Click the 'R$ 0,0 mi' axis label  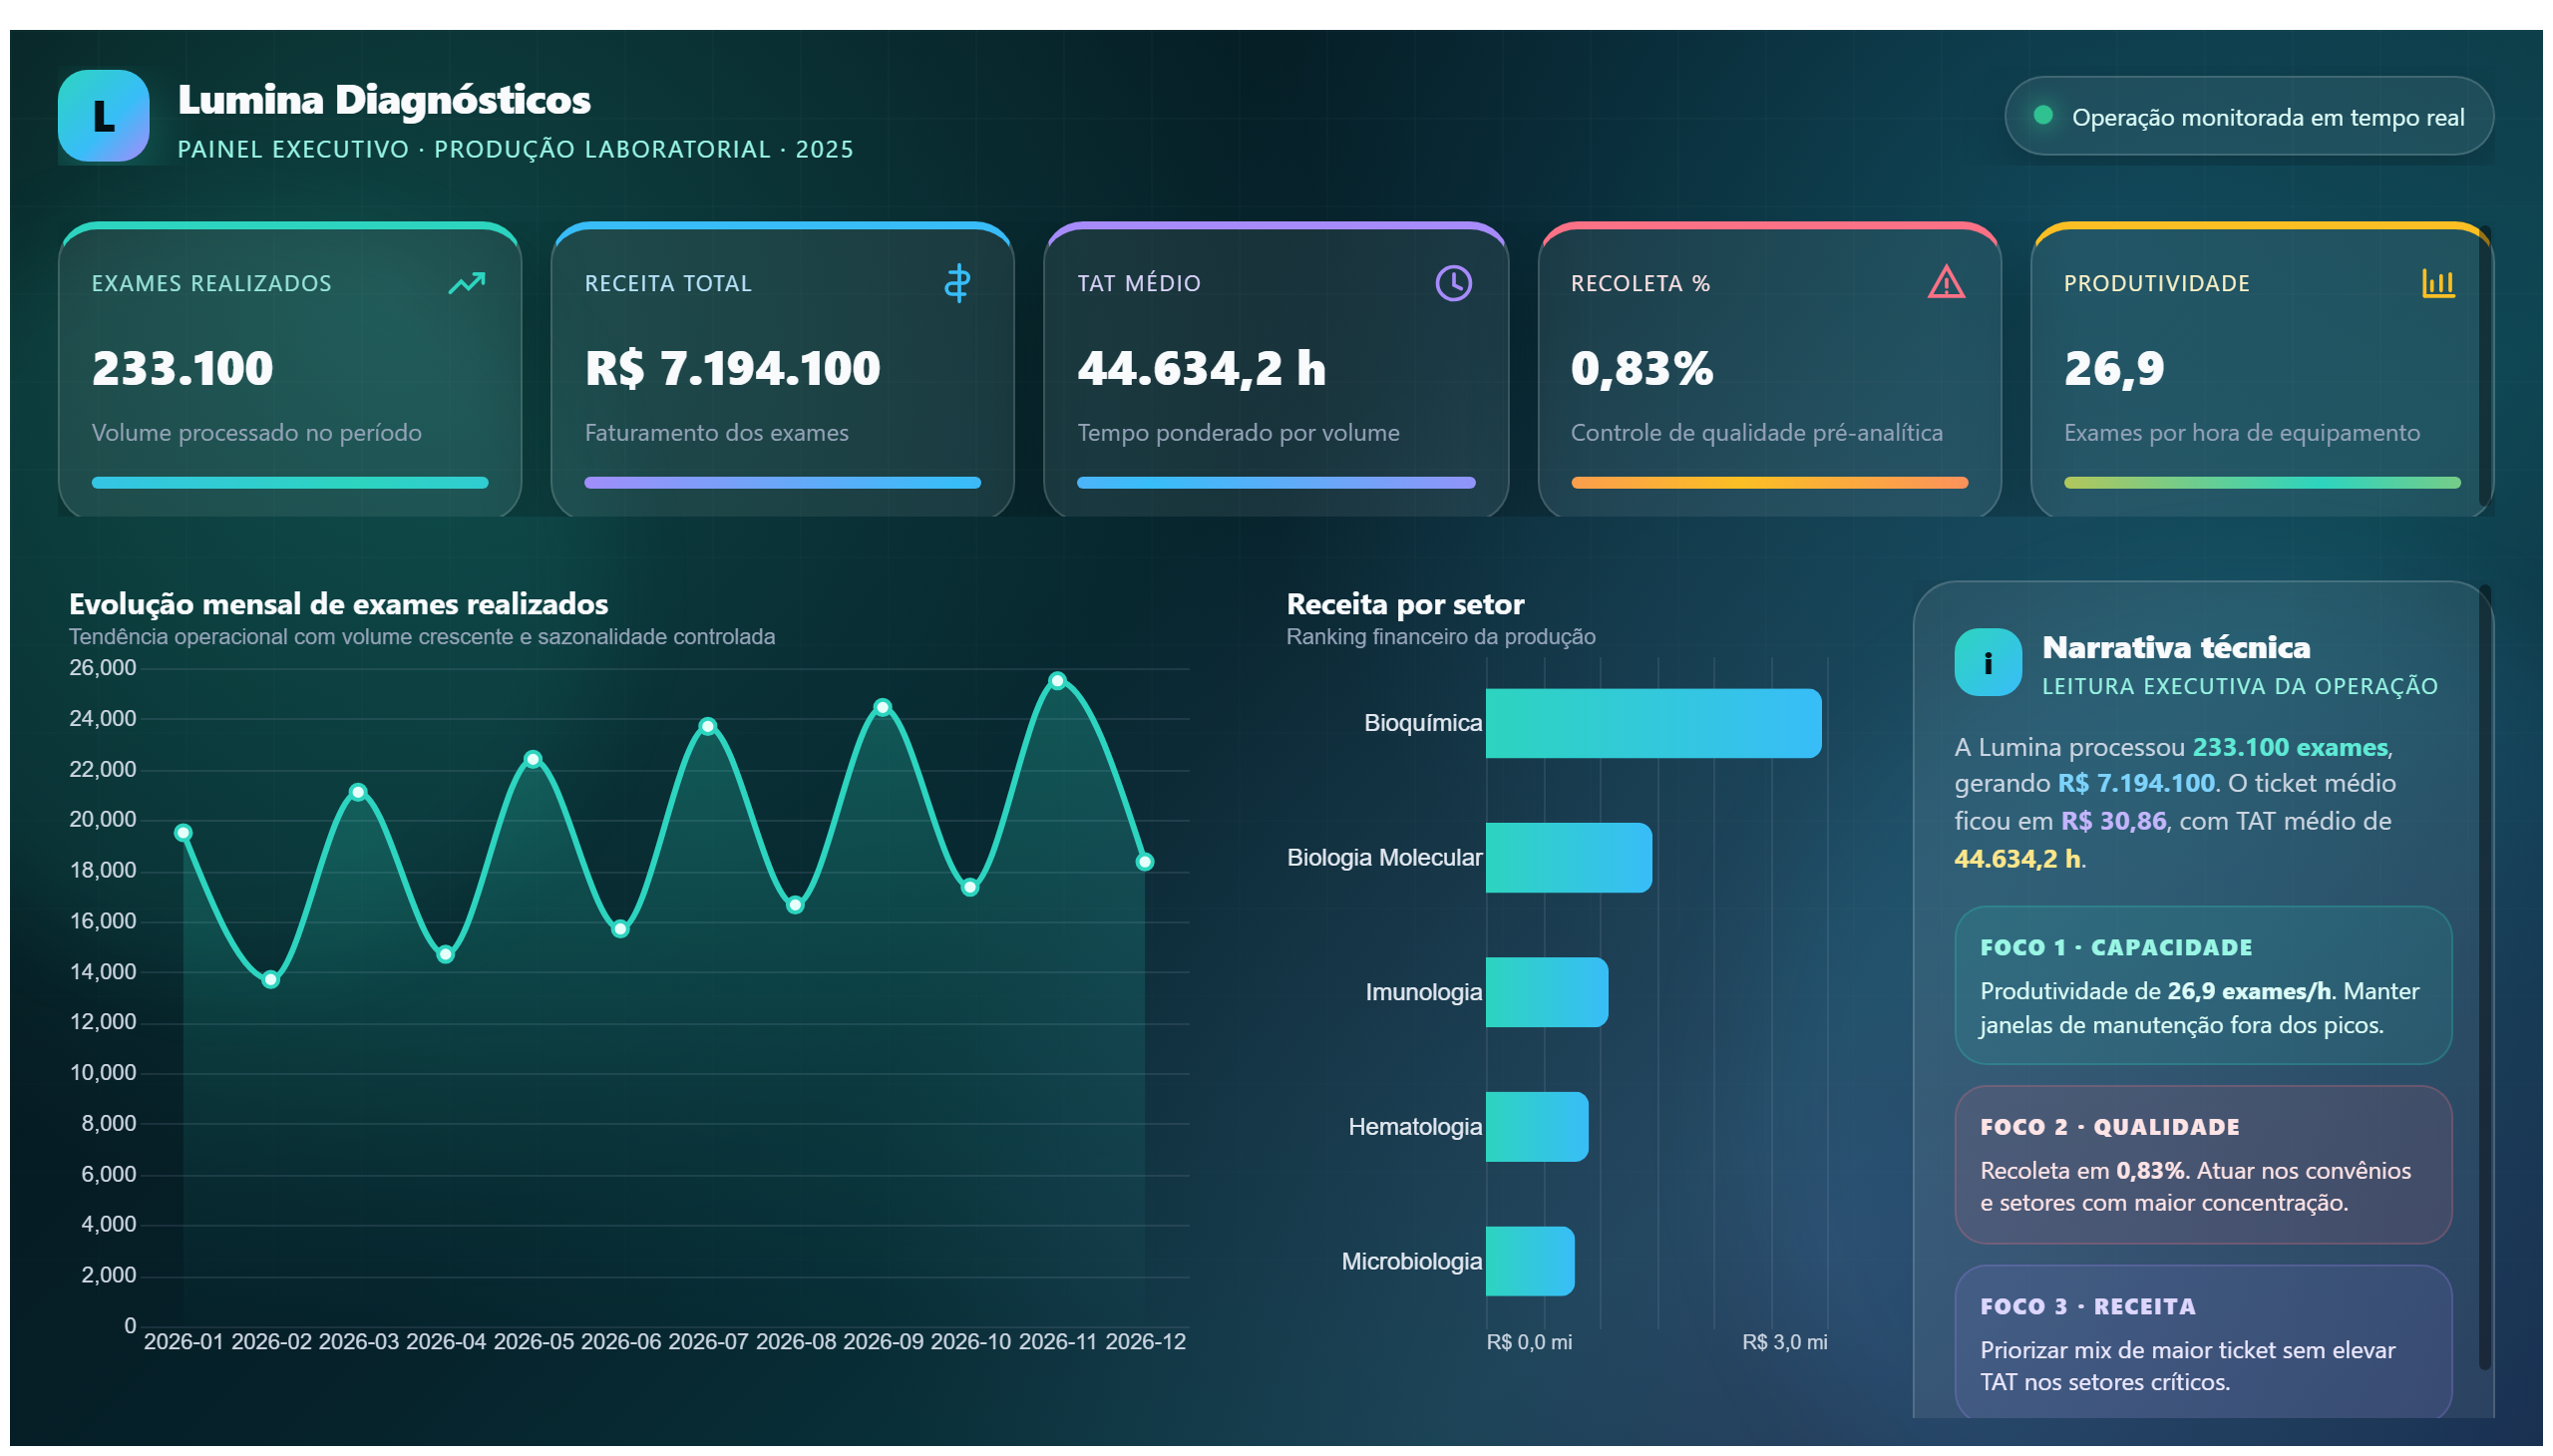click(x=1528, y=1342)
